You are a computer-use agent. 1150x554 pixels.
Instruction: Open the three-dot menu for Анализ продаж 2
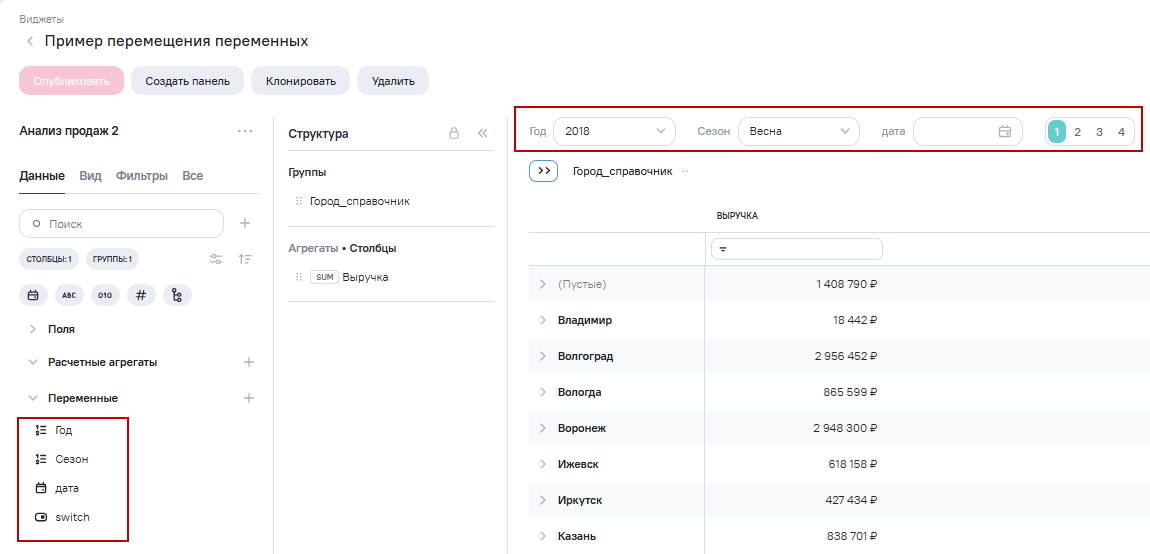point(245,131)
